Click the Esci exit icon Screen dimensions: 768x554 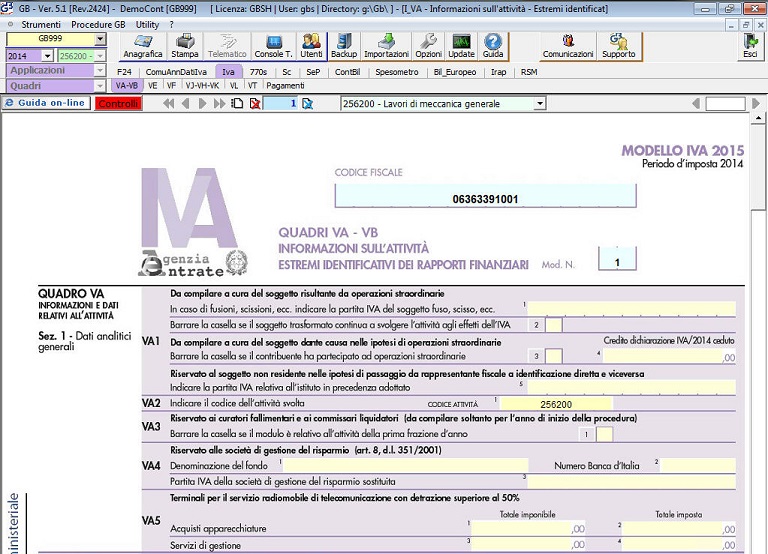tap(750, 47)
